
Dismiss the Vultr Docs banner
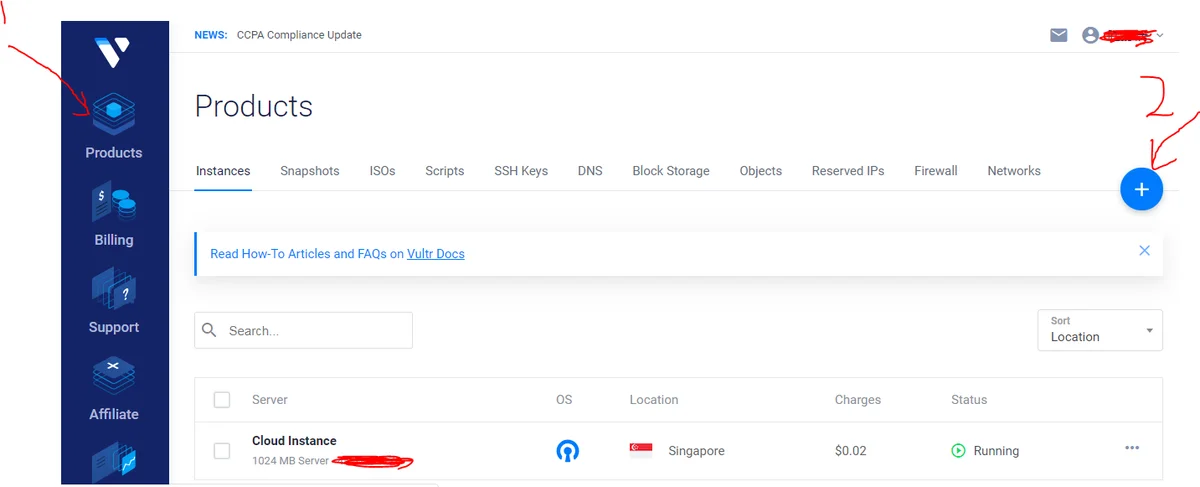point(1145,250)
